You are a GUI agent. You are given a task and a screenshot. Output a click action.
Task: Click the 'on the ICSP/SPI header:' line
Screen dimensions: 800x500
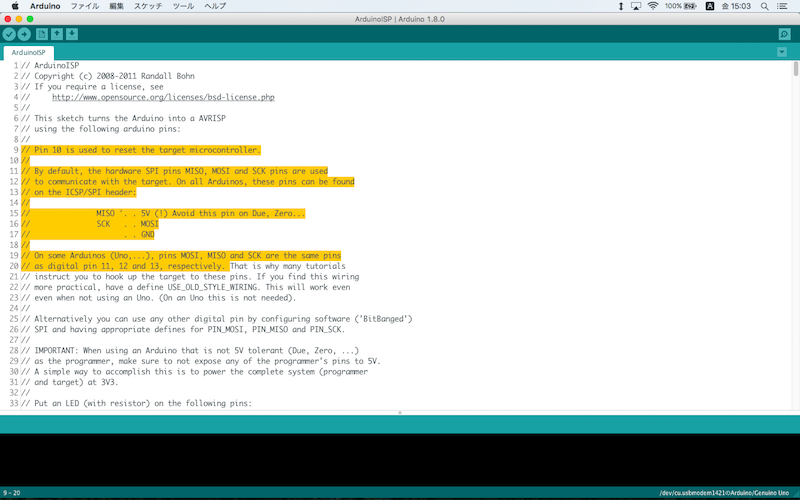(79, 192)
